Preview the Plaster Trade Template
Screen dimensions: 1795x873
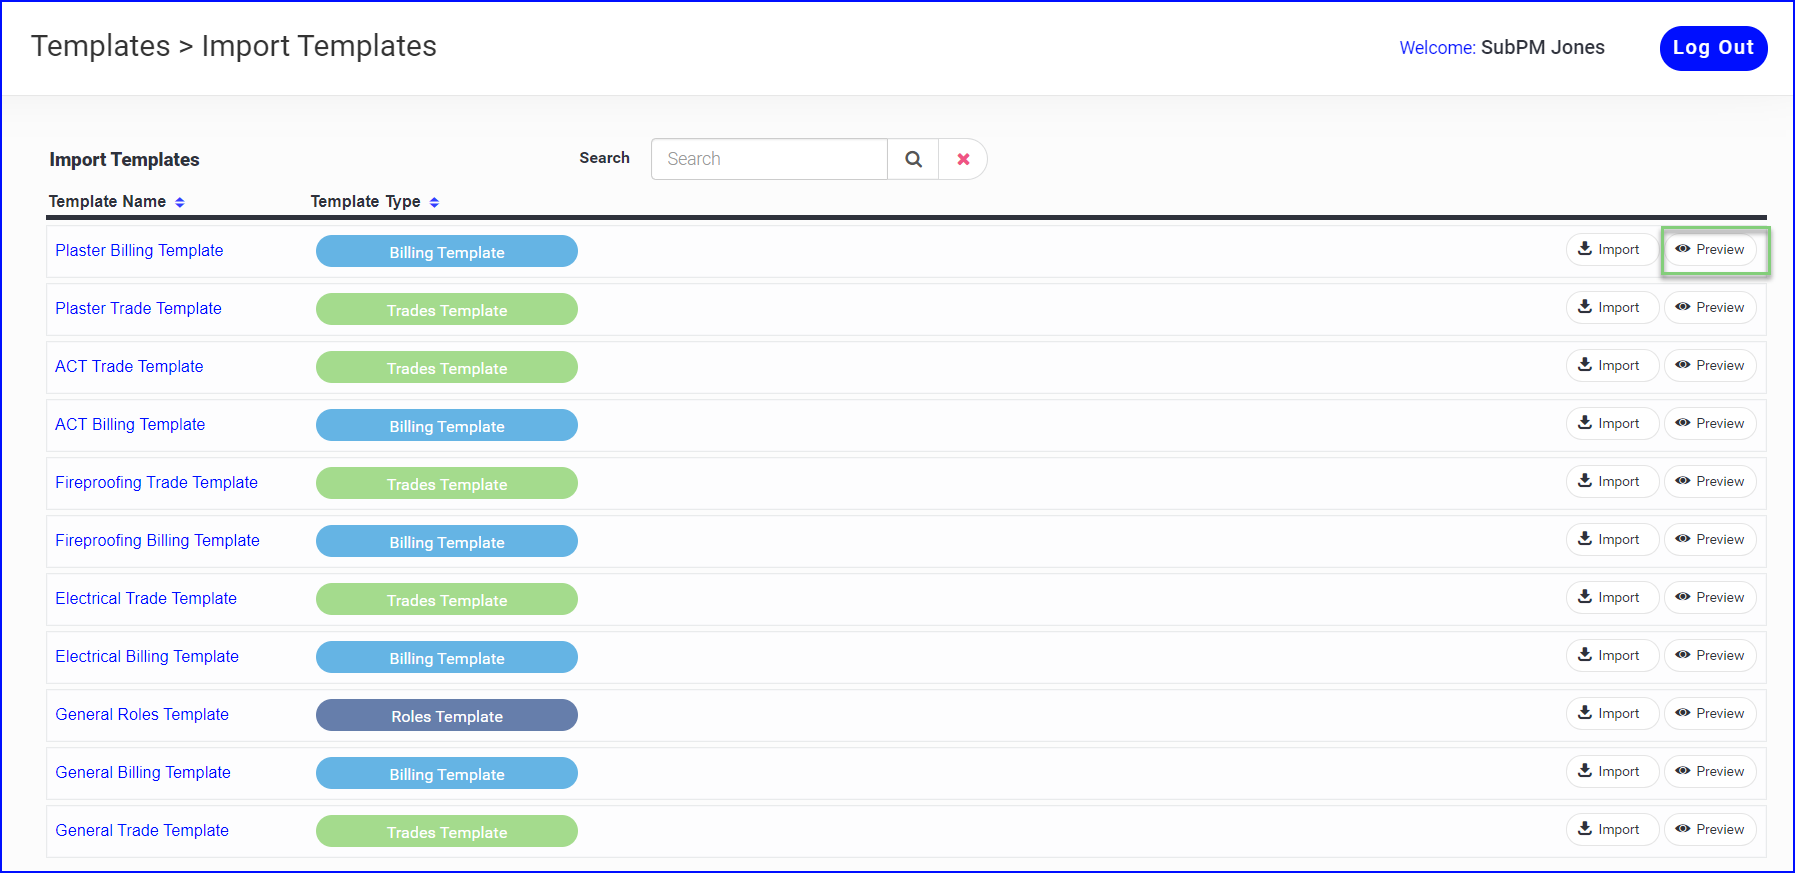tap(1710, 308)
